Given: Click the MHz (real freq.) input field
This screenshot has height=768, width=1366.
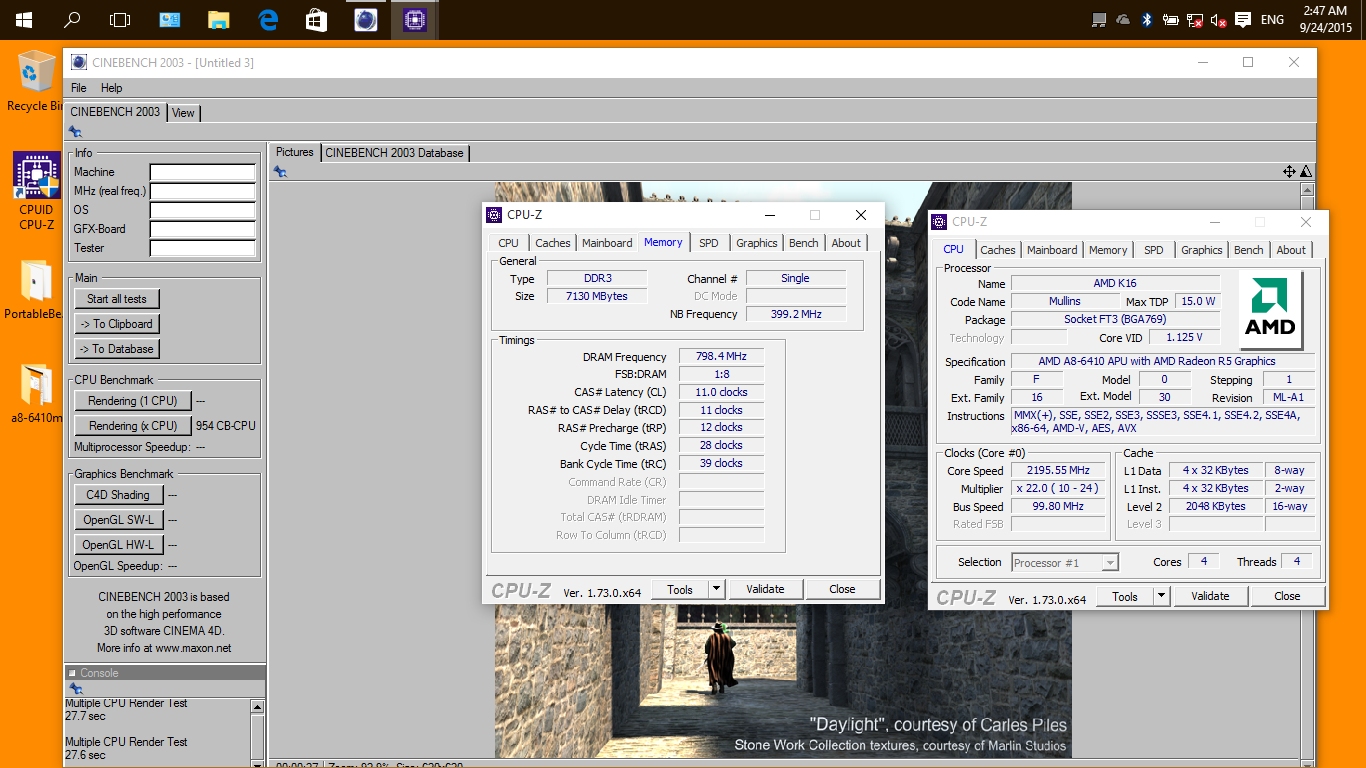Looking at the screenshot, I should click(x=203, y=191).
